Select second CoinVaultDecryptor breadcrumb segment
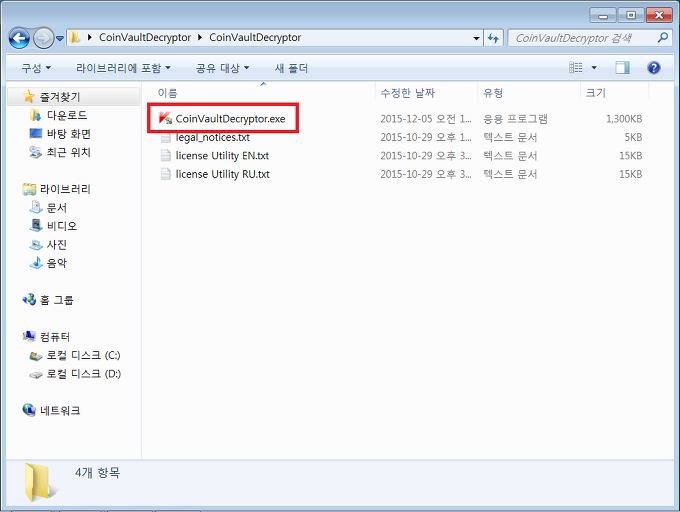The image size is (680, 512). pyautogui.click(x=255, y=37)
